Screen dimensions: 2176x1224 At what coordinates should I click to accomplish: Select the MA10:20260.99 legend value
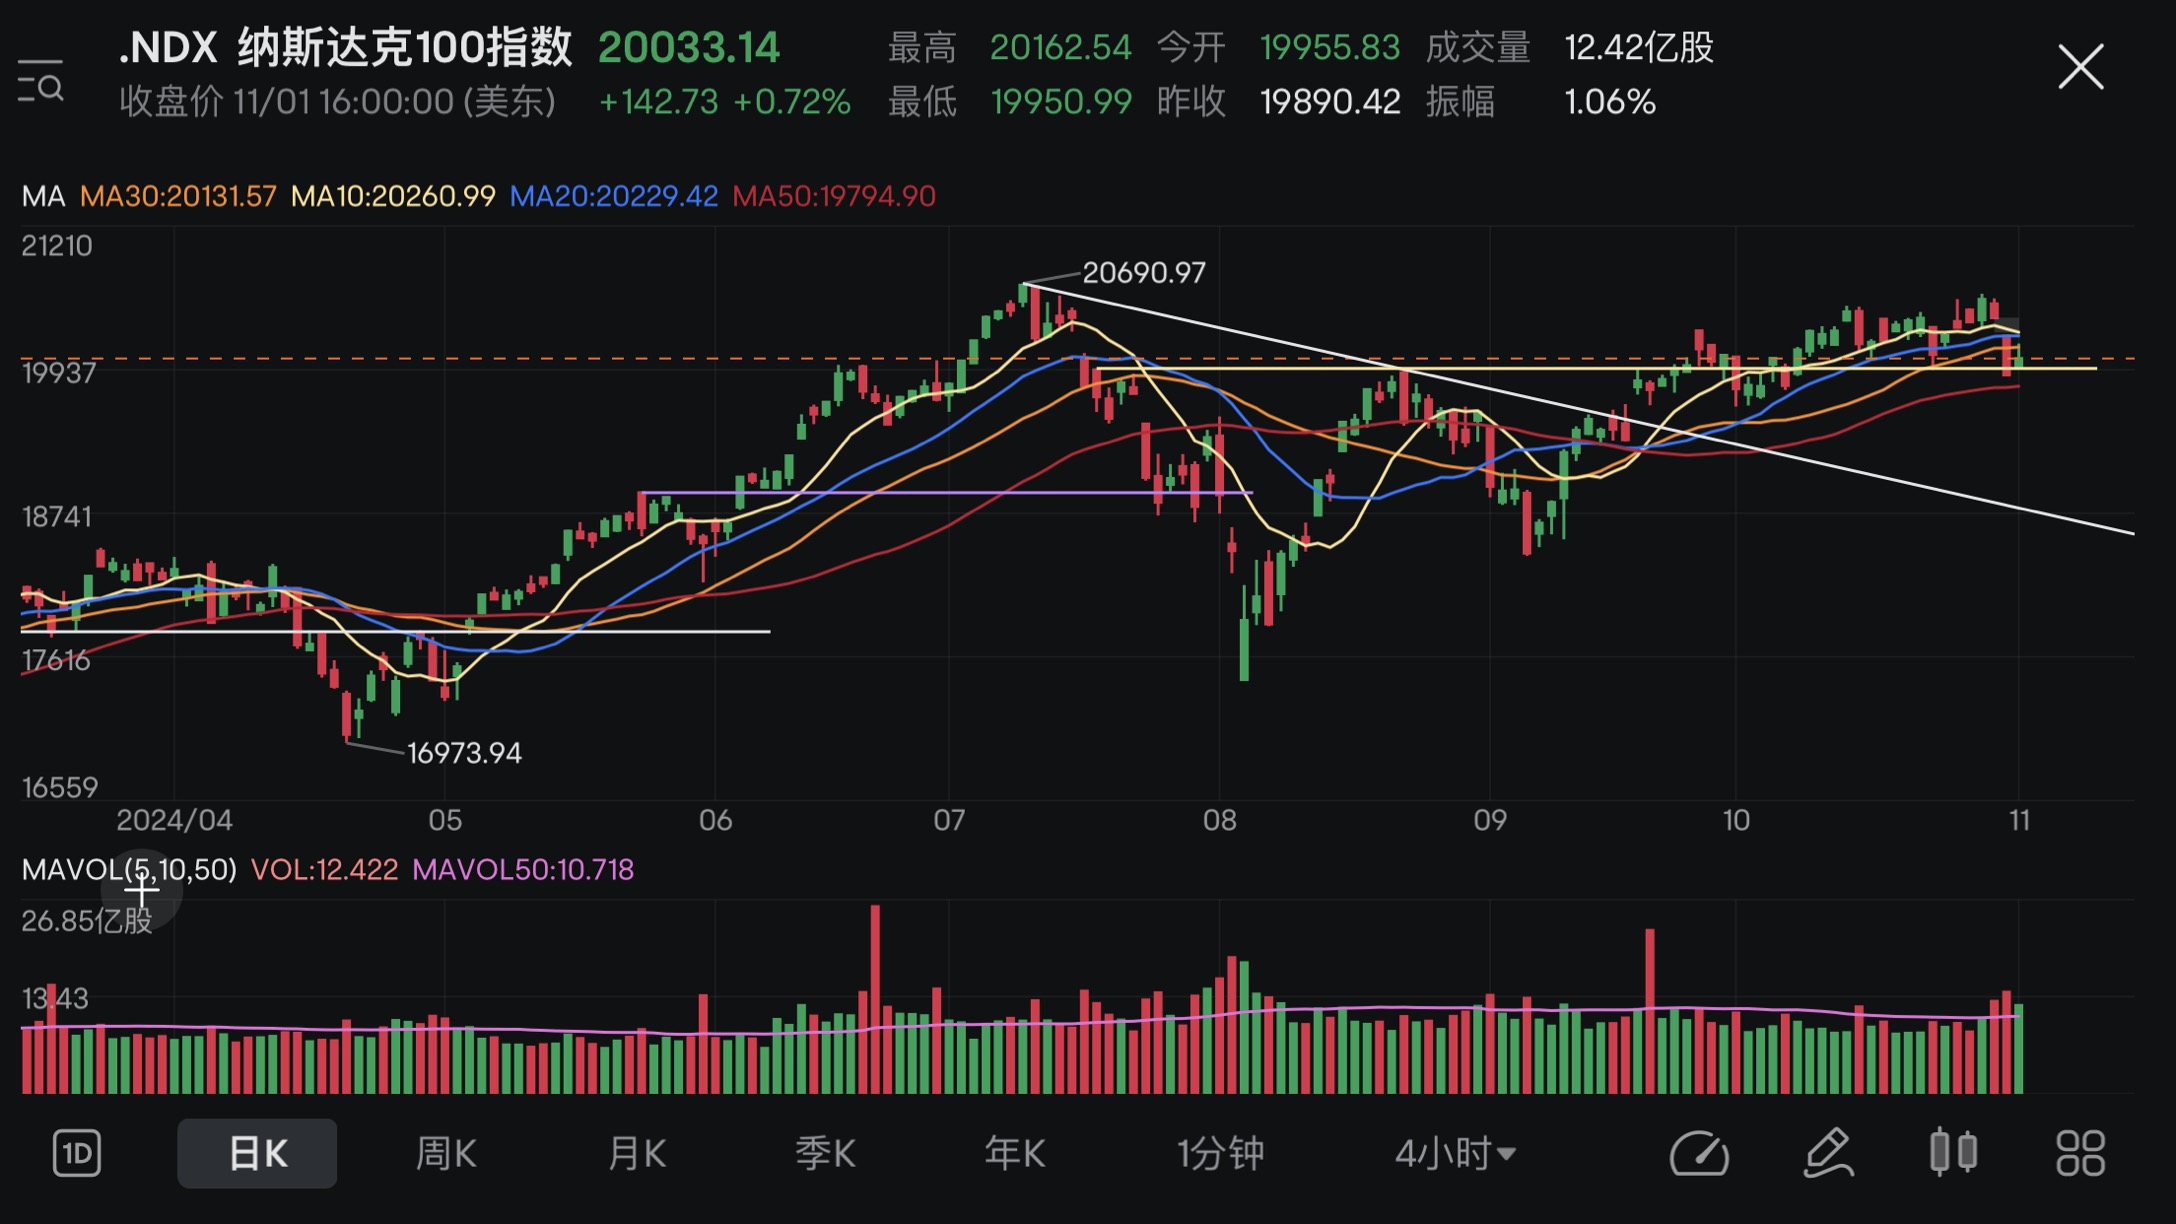coord(393,196)
